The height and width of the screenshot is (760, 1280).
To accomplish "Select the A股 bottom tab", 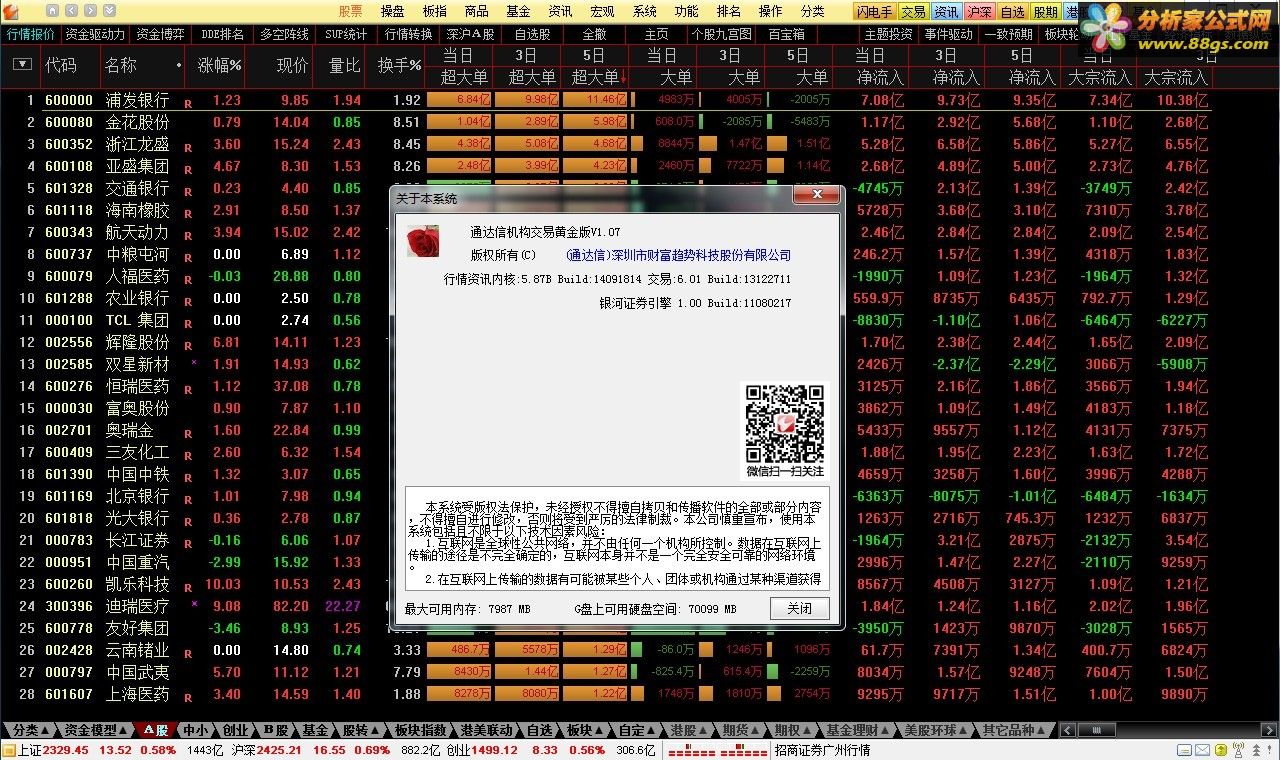I will point(155,730).
